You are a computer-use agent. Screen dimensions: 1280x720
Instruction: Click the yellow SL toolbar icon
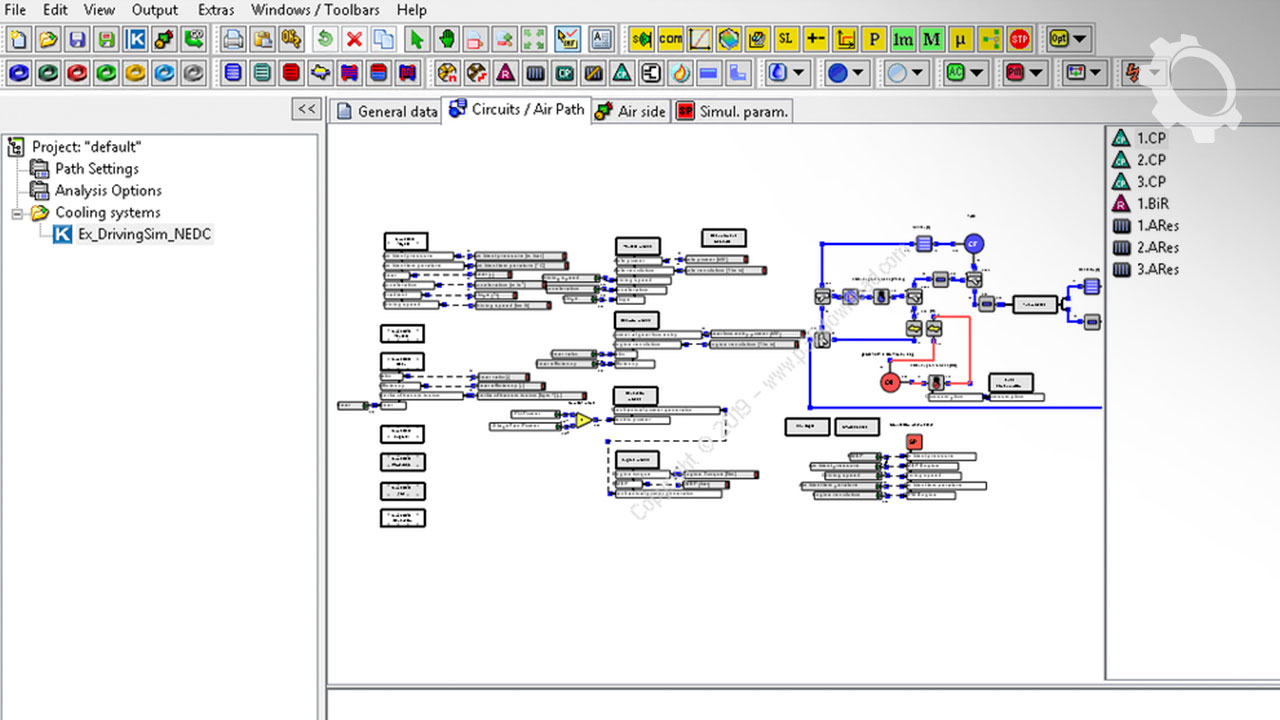[x=786, y=40]
